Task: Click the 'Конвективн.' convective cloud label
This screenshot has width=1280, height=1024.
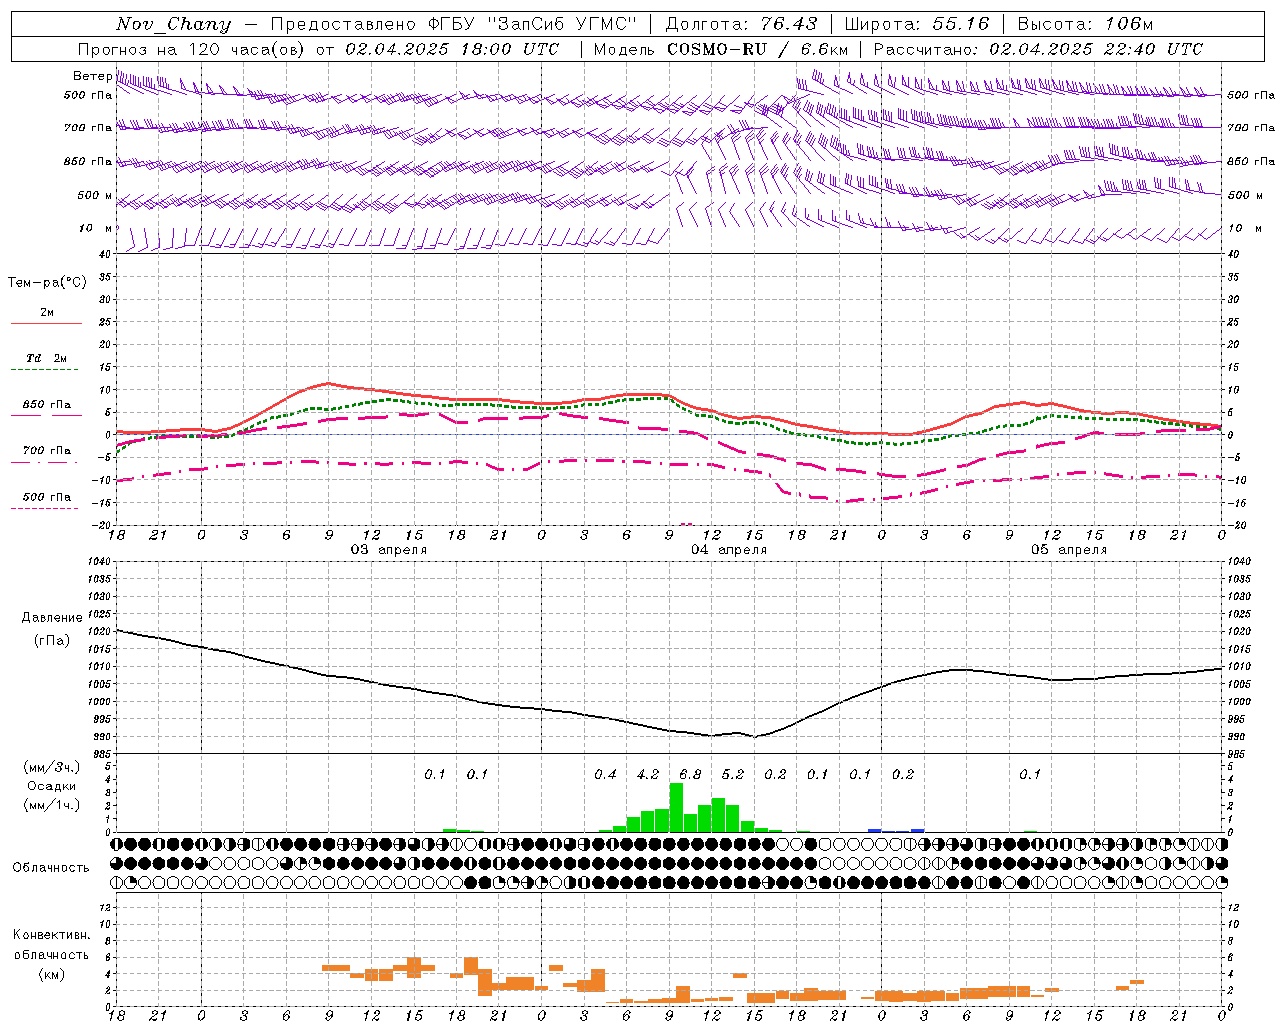Action: (52, 935)
